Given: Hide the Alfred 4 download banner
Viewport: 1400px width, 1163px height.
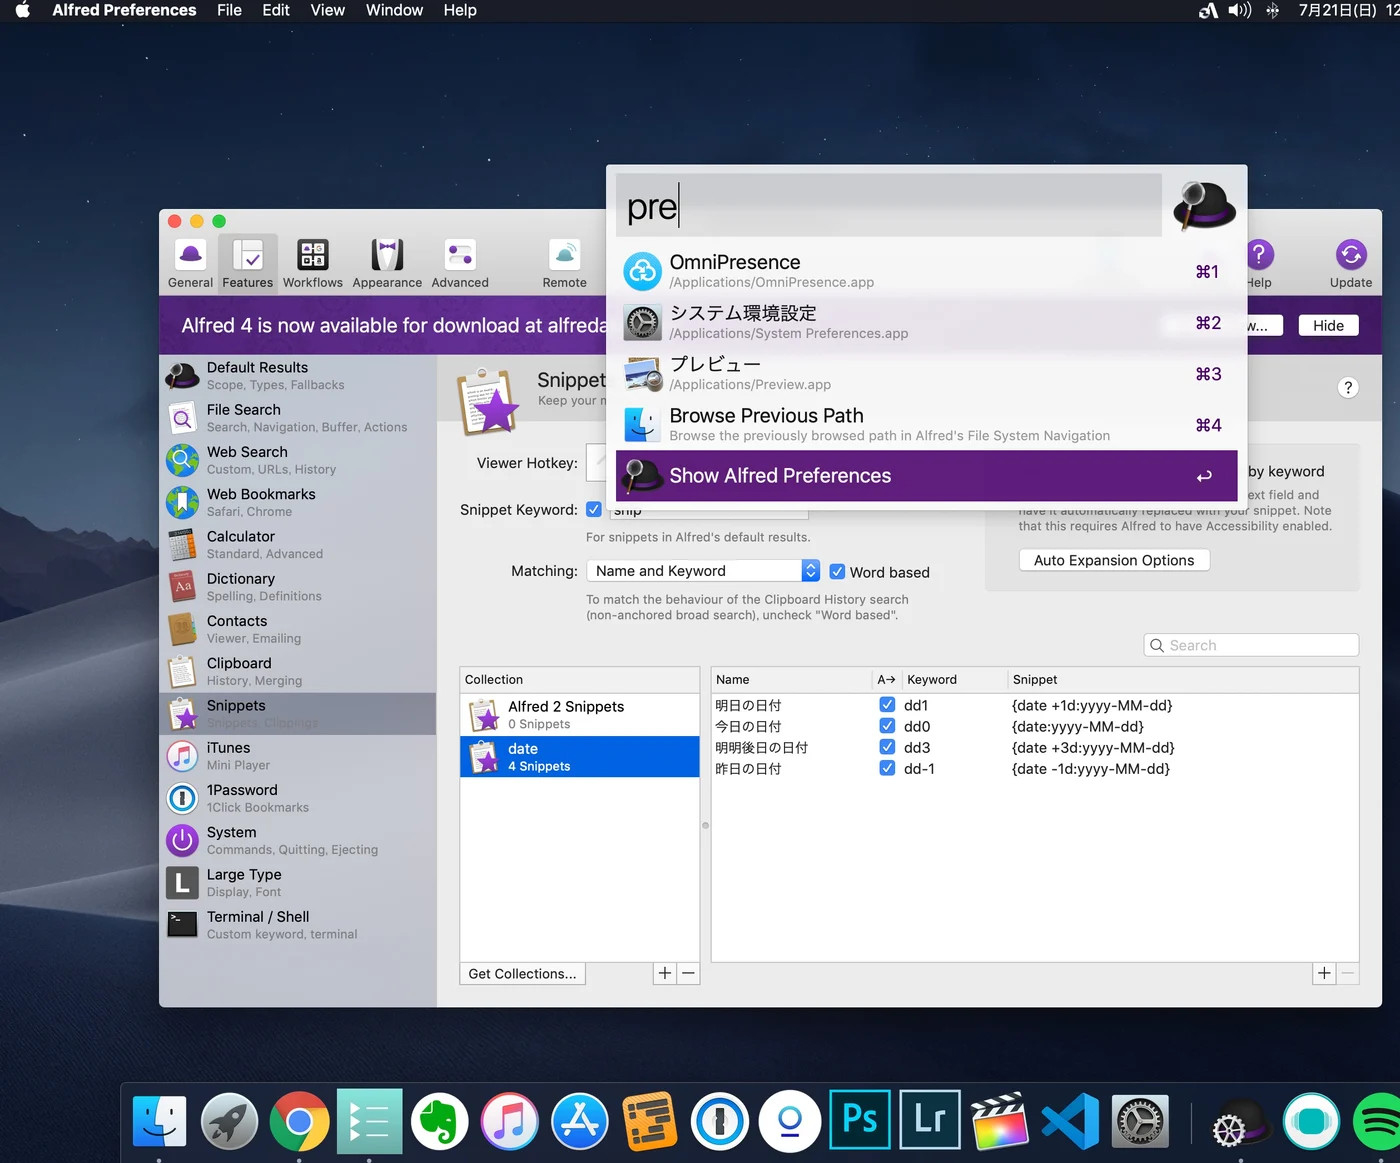Looking at the screenshot, I should point(1328,325).
